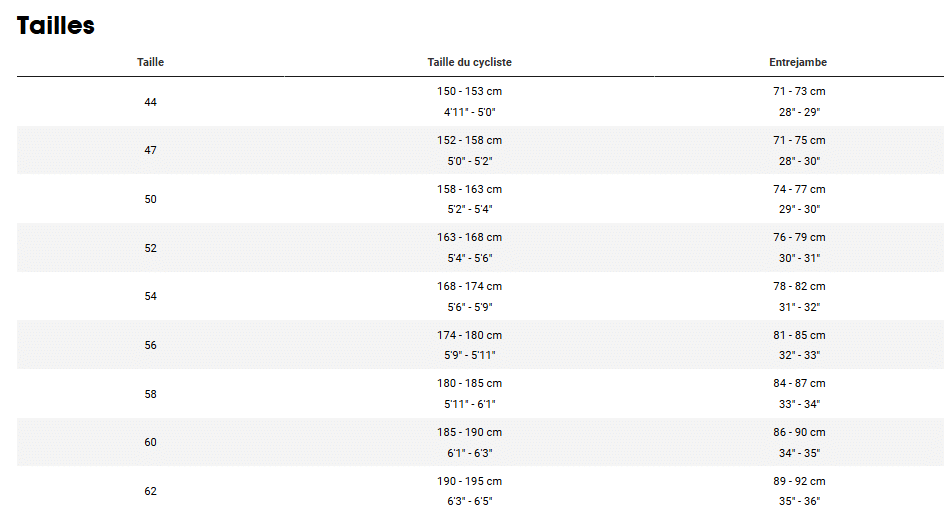This screenshot has height=526, width=951.
Task: Click the "Taille" column header
Action: (150, 62)
